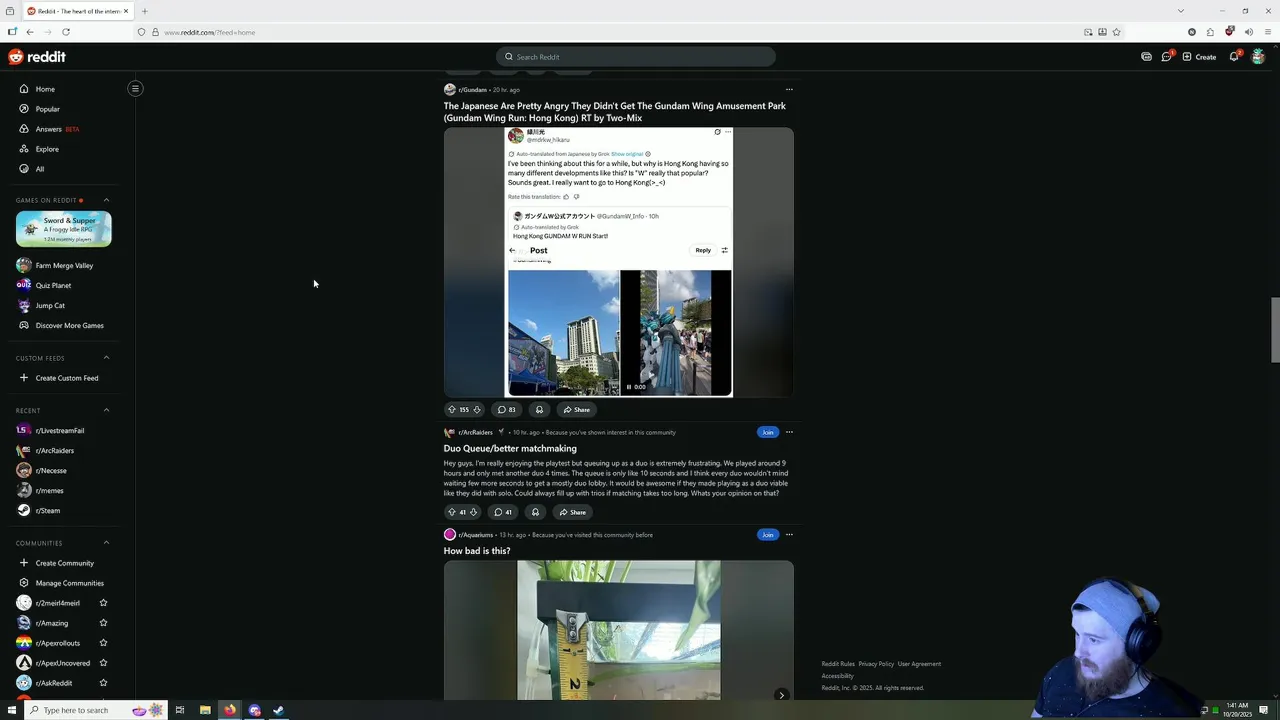Favorite r/2meirl4meirl with its star
The width and height of the screenshot is (1280, 720).
(103, 603)
